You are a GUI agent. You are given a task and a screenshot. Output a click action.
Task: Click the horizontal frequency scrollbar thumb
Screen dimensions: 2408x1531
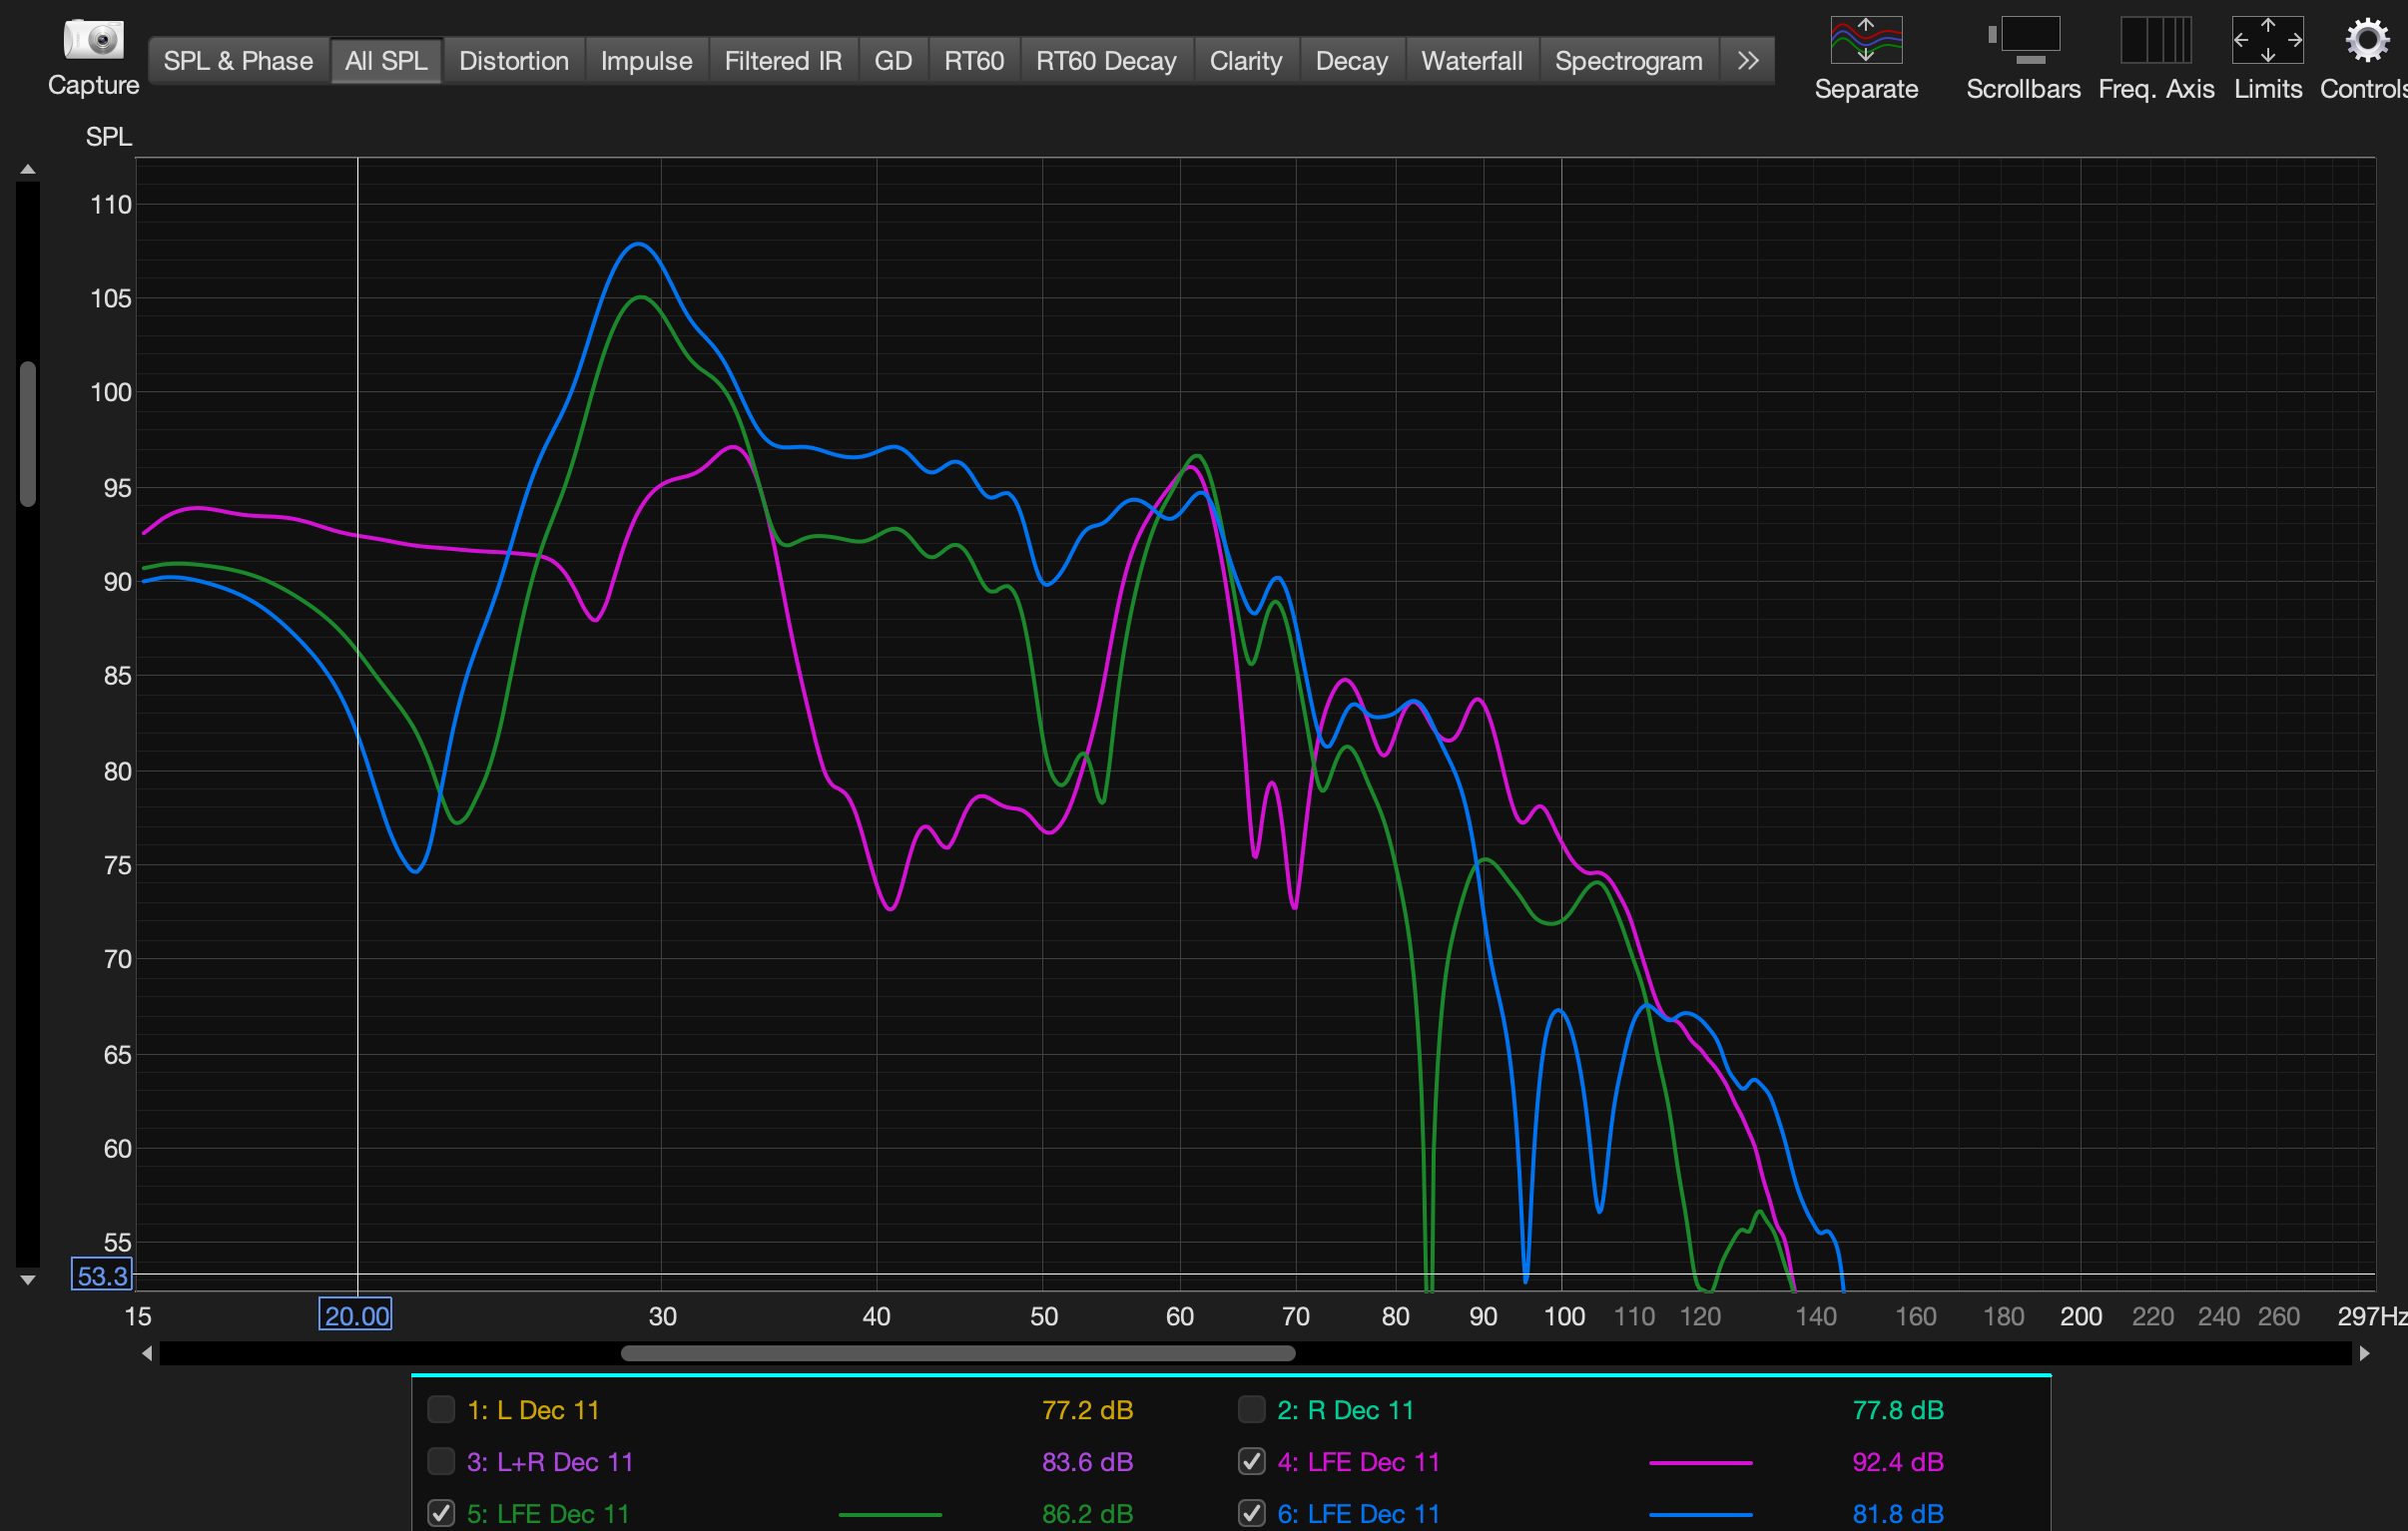pos(957,1353)
